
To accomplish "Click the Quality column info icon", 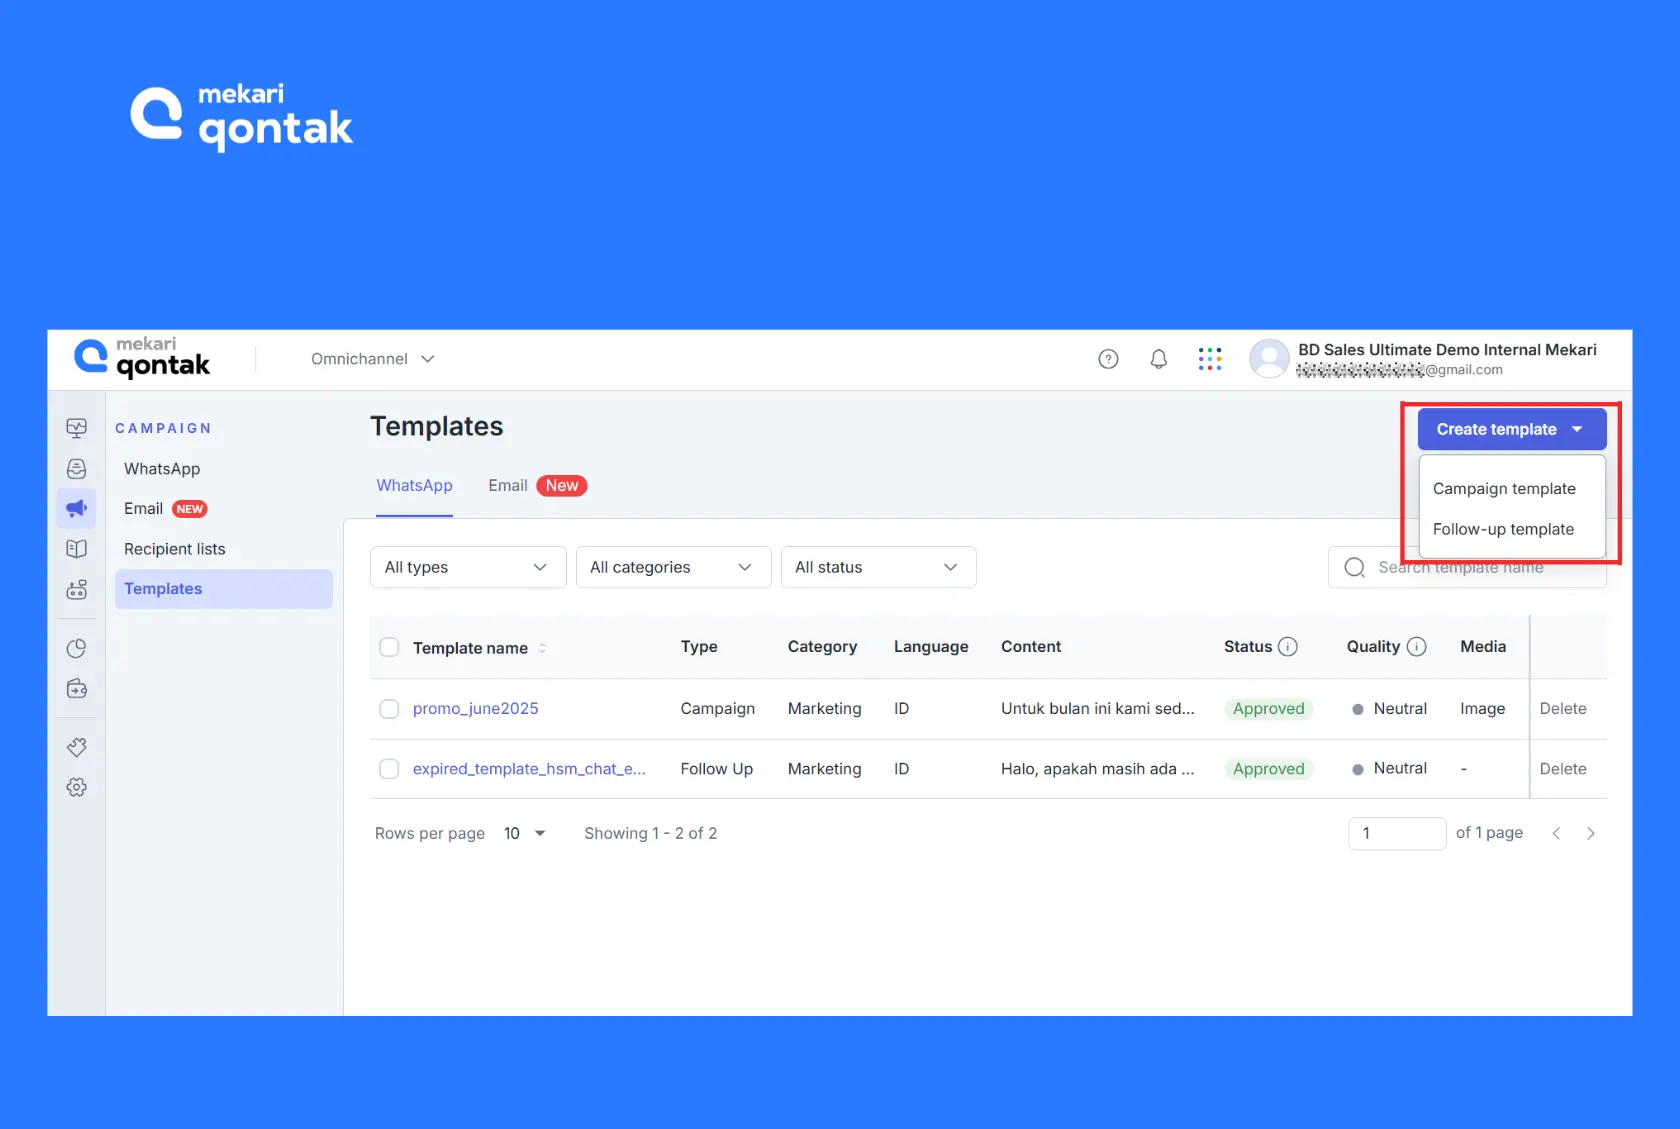I will pos(1416,647).
